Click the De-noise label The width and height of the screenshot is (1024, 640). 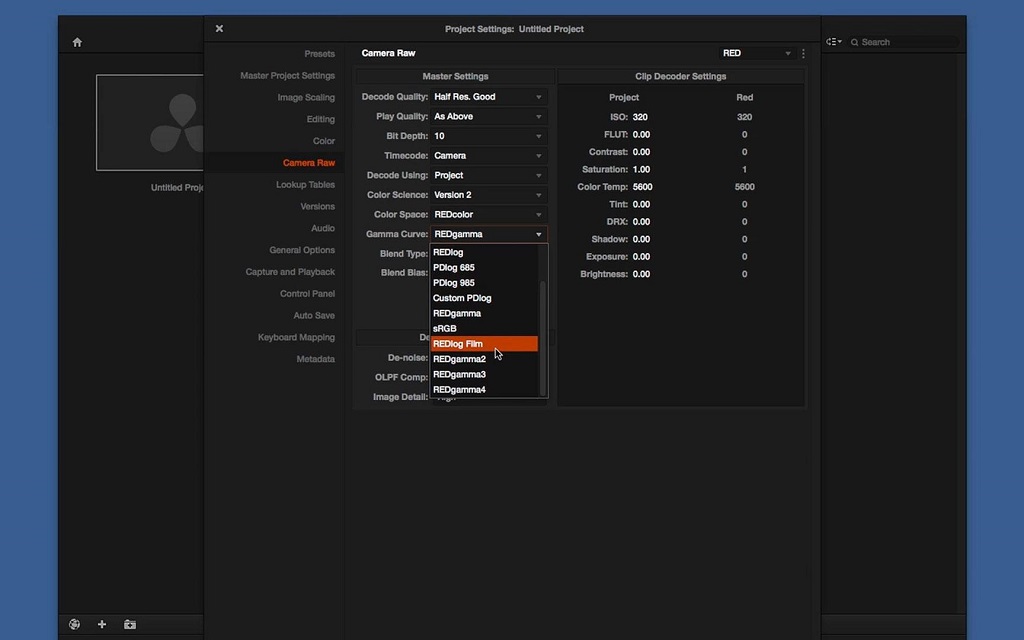408,357
